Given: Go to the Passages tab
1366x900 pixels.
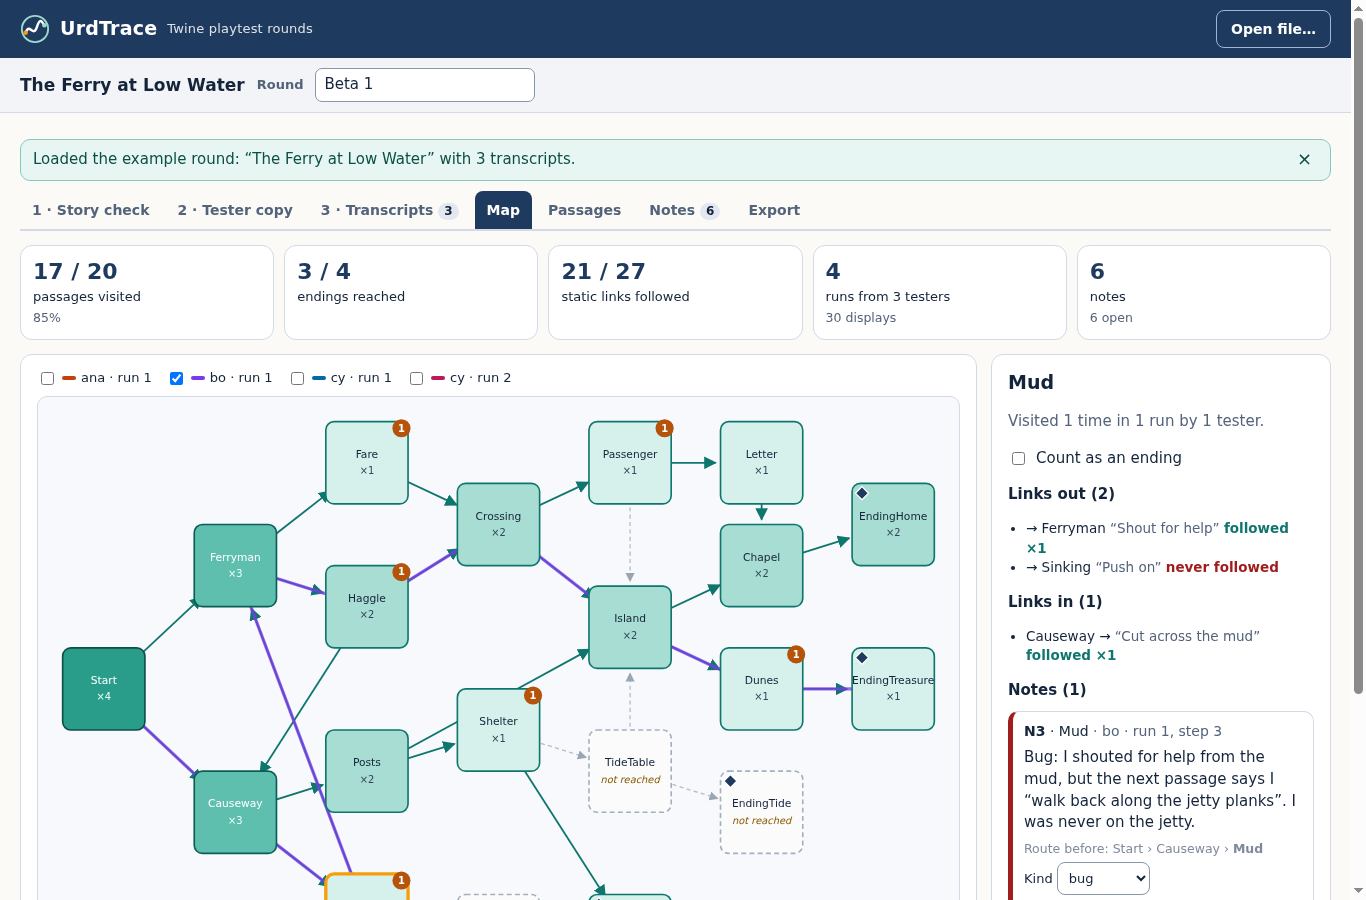Looking at the screenshot, I should (x=584, y=210).
